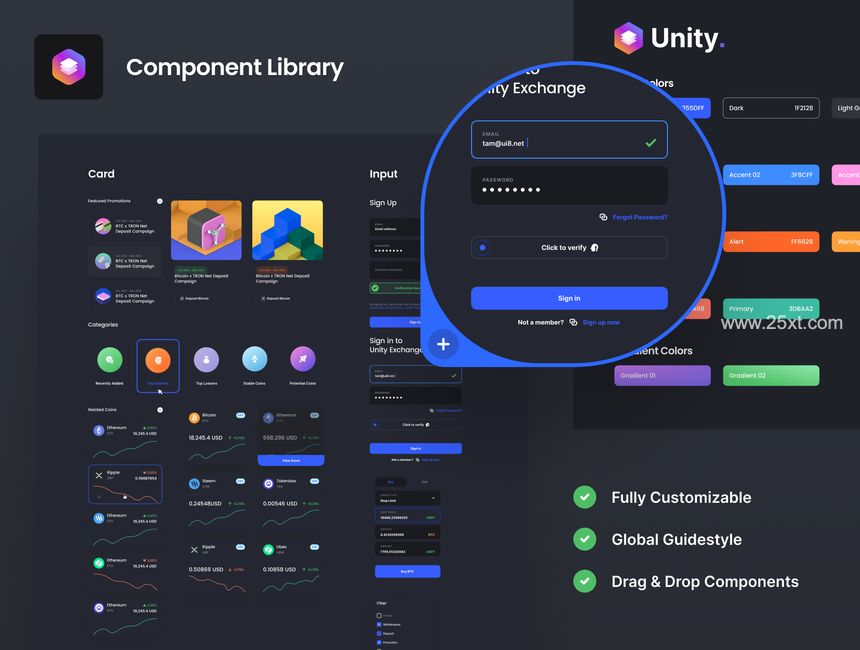Select radio dot in magnified Click to verify
The width and height of the screenshot is (860, 650).
tap(483, 247)
